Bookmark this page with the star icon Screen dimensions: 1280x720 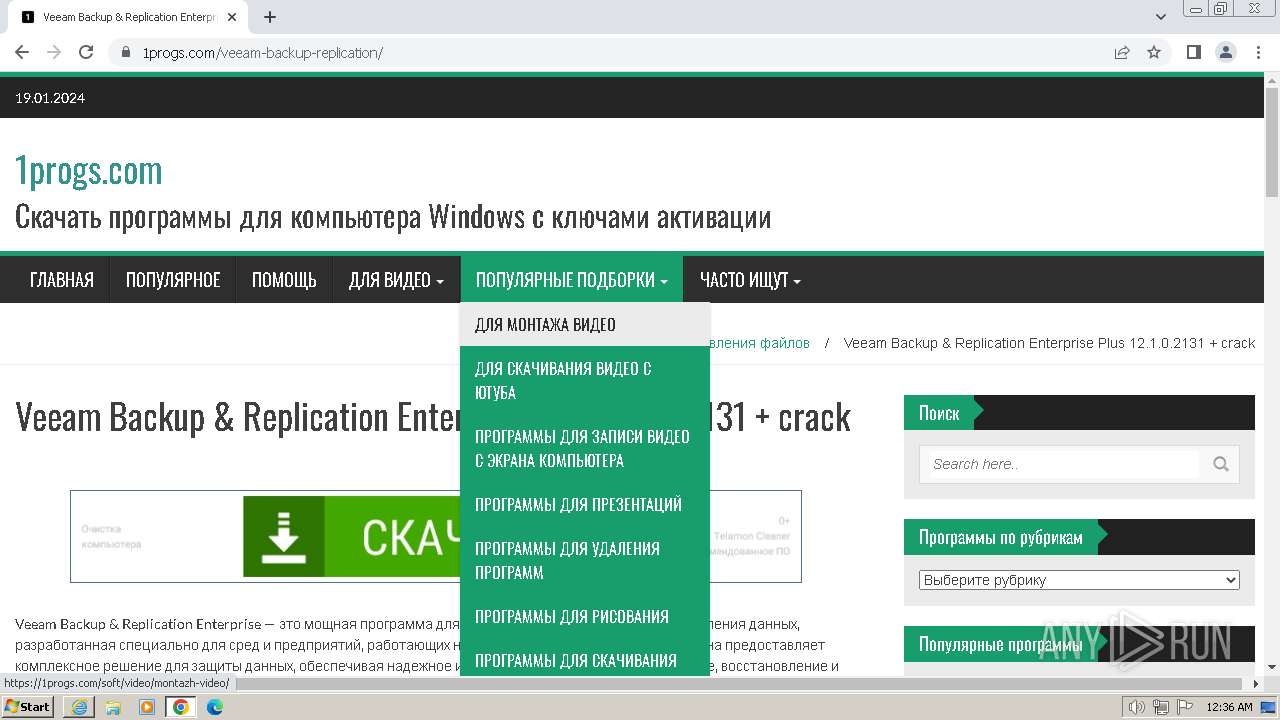click(1154, 52)
